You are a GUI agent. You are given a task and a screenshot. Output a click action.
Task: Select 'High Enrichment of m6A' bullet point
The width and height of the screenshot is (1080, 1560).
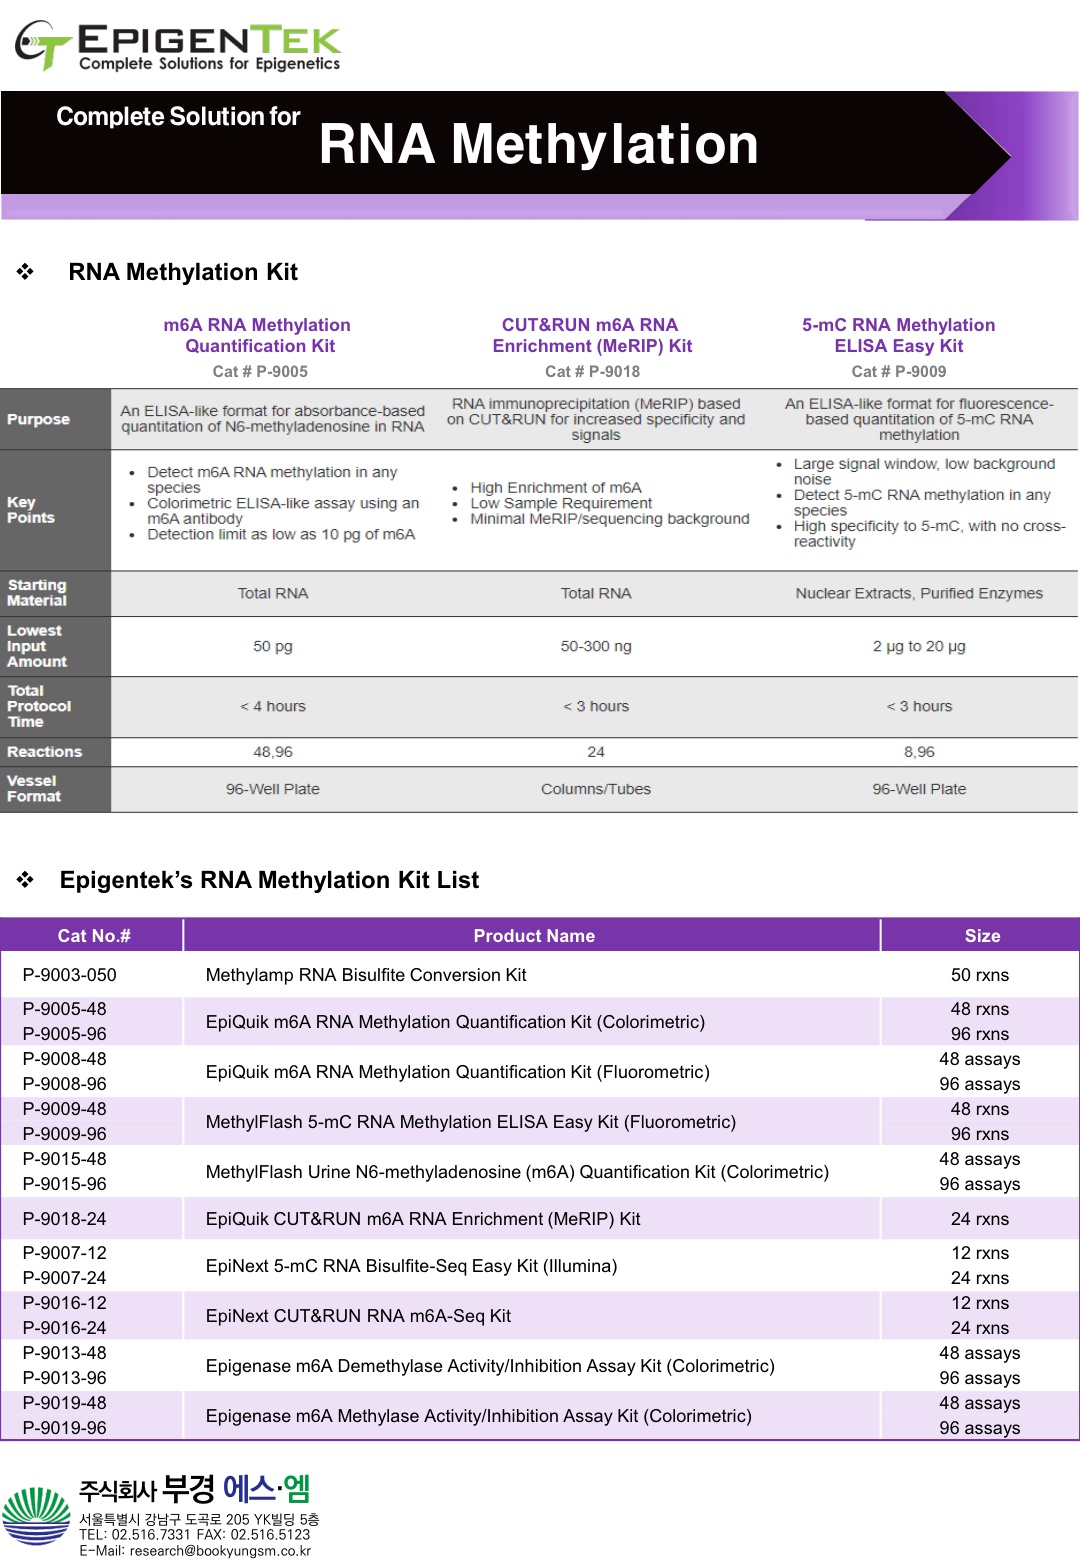tap(556, 487)
